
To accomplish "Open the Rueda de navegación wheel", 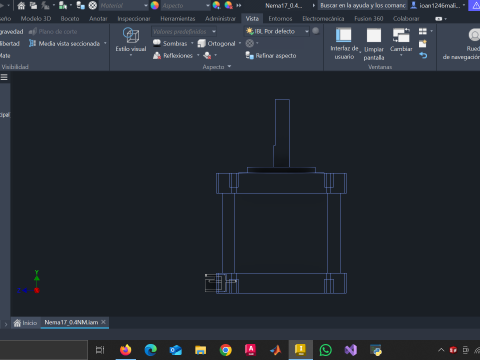I will pyautogui.click(x=474, y=35).
